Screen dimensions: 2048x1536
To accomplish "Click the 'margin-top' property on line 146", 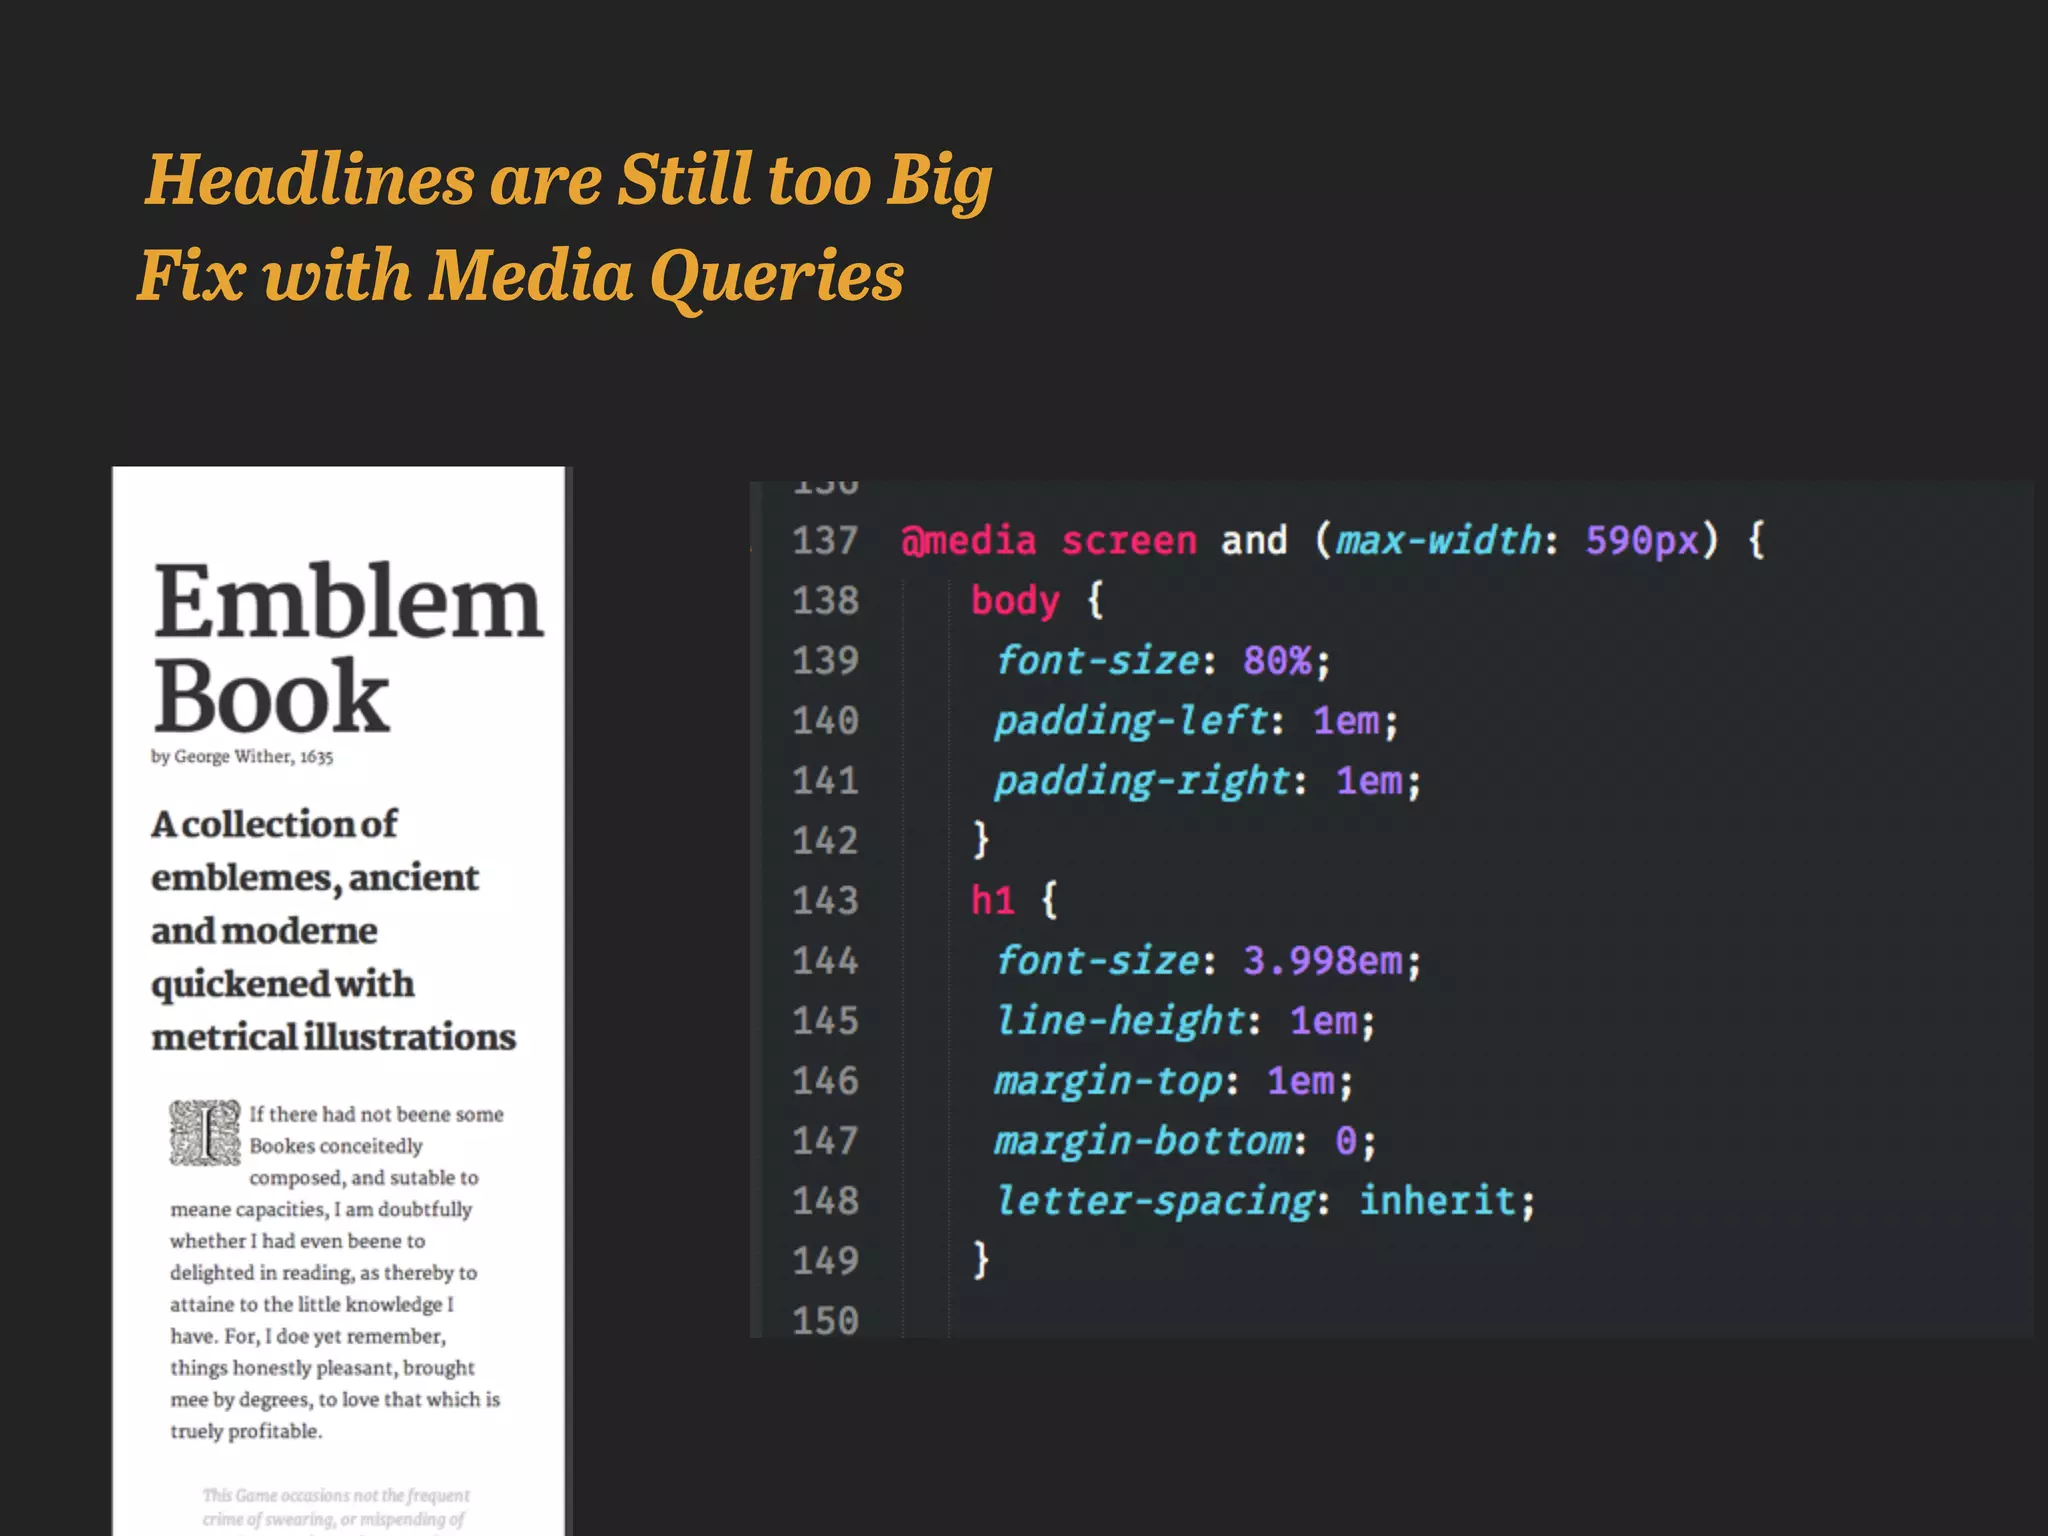I will [1108, 1081].
